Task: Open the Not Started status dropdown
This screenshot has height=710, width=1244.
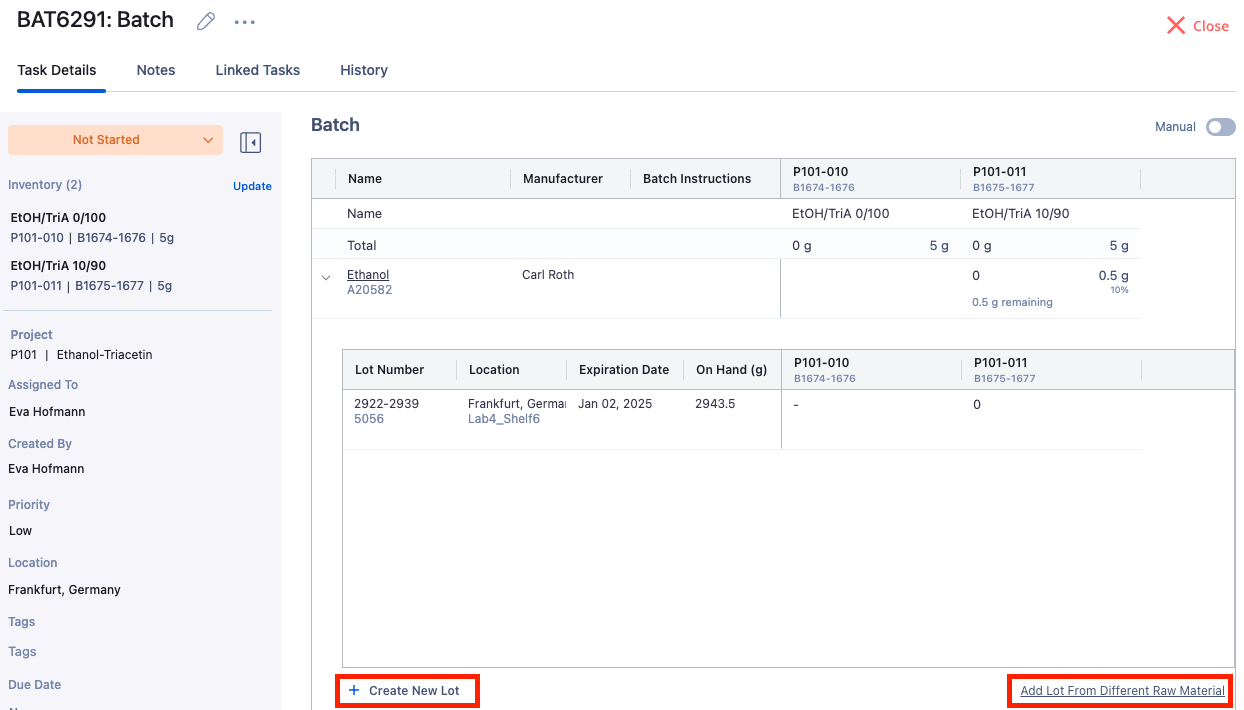Action: 115,140
